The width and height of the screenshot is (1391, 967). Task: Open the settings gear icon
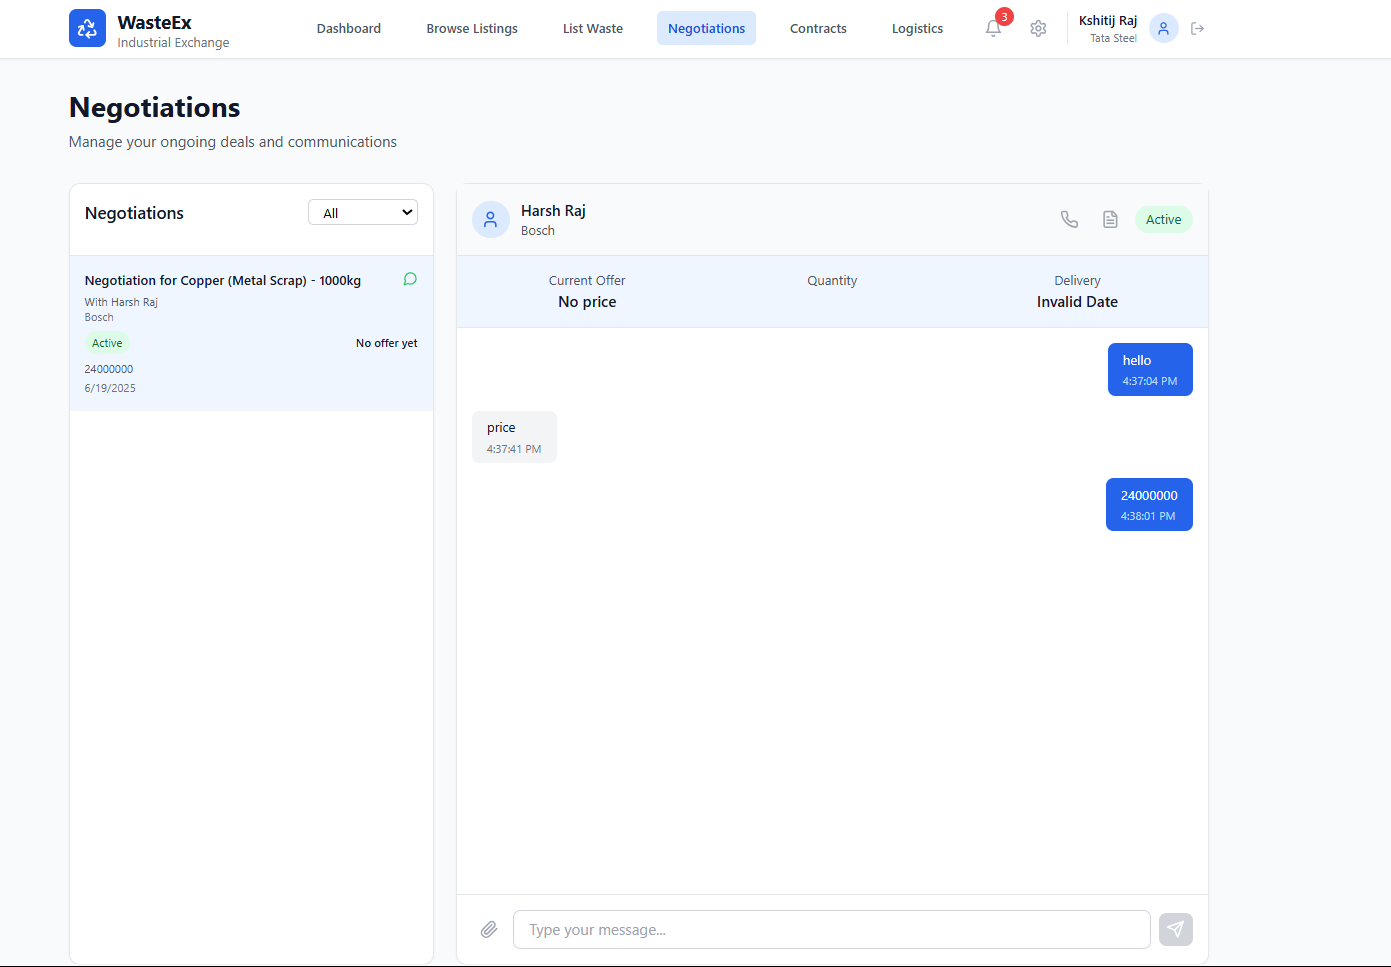pos(1038,28)
